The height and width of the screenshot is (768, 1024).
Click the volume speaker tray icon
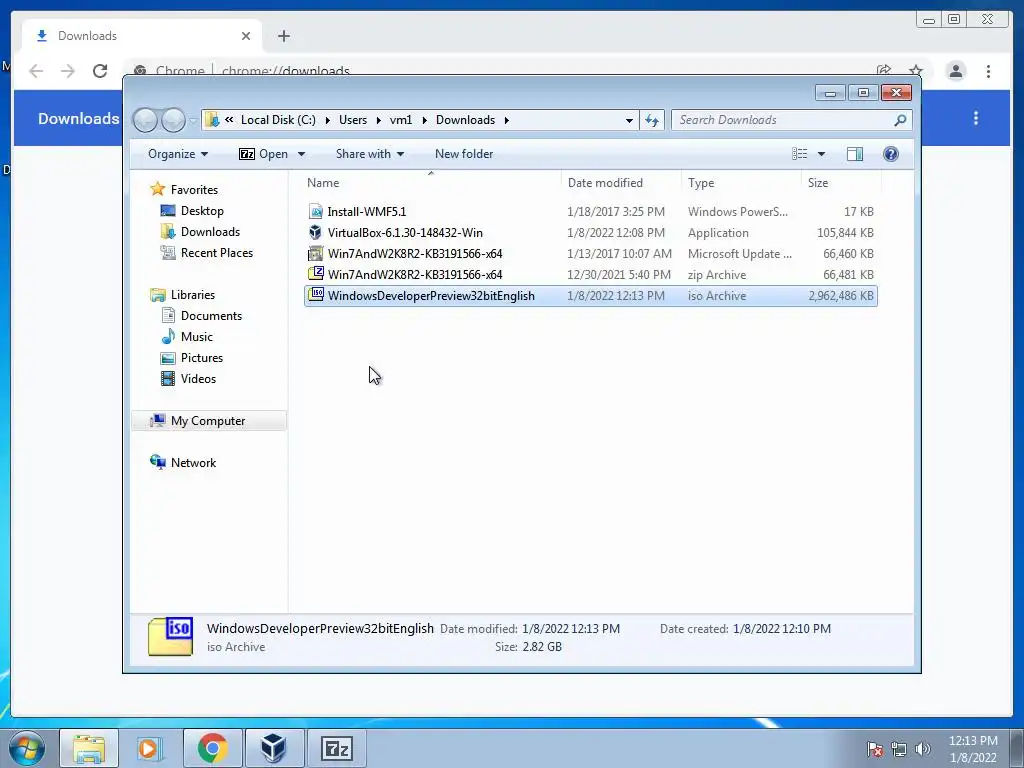click(922, 750)
